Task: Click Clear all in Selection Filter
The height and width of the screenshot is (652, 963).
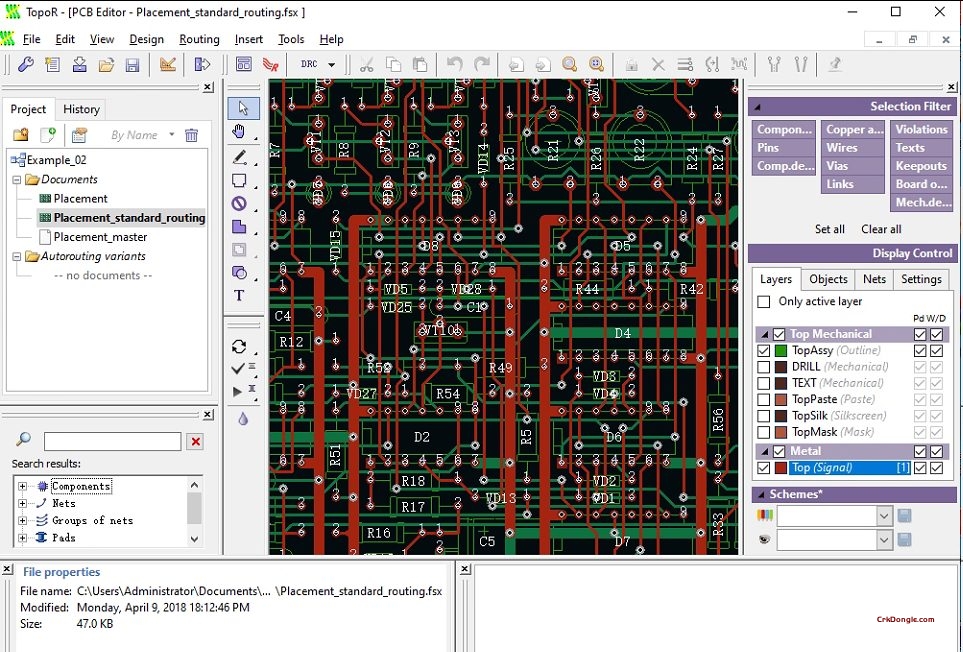Action: (x=881, y=229)
